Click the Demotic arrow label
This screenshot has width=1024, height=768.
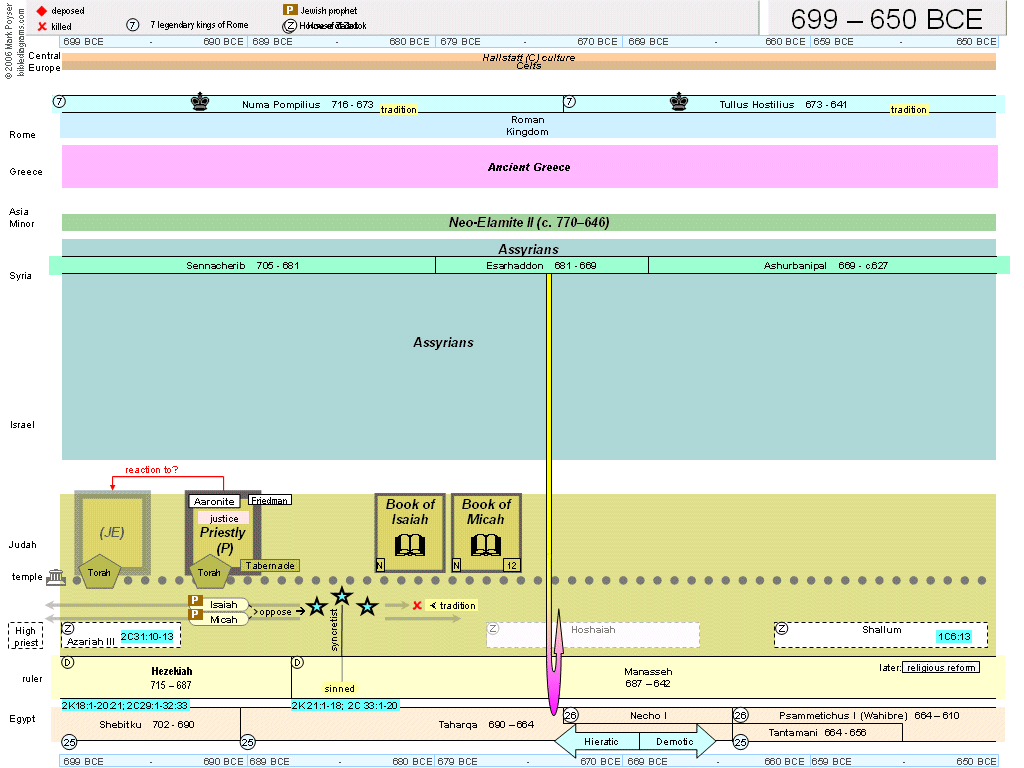pos(673,741)
